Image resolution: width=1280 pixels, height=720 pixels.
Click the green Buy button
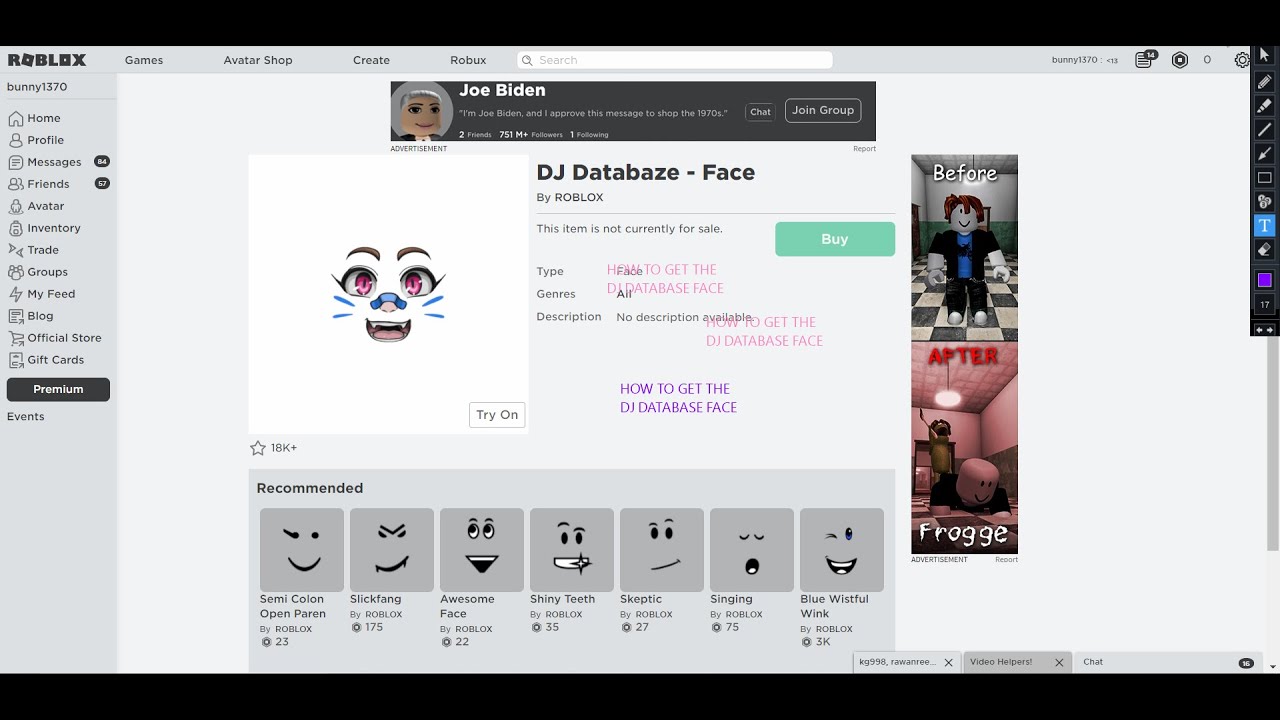[x=835, y=239]
